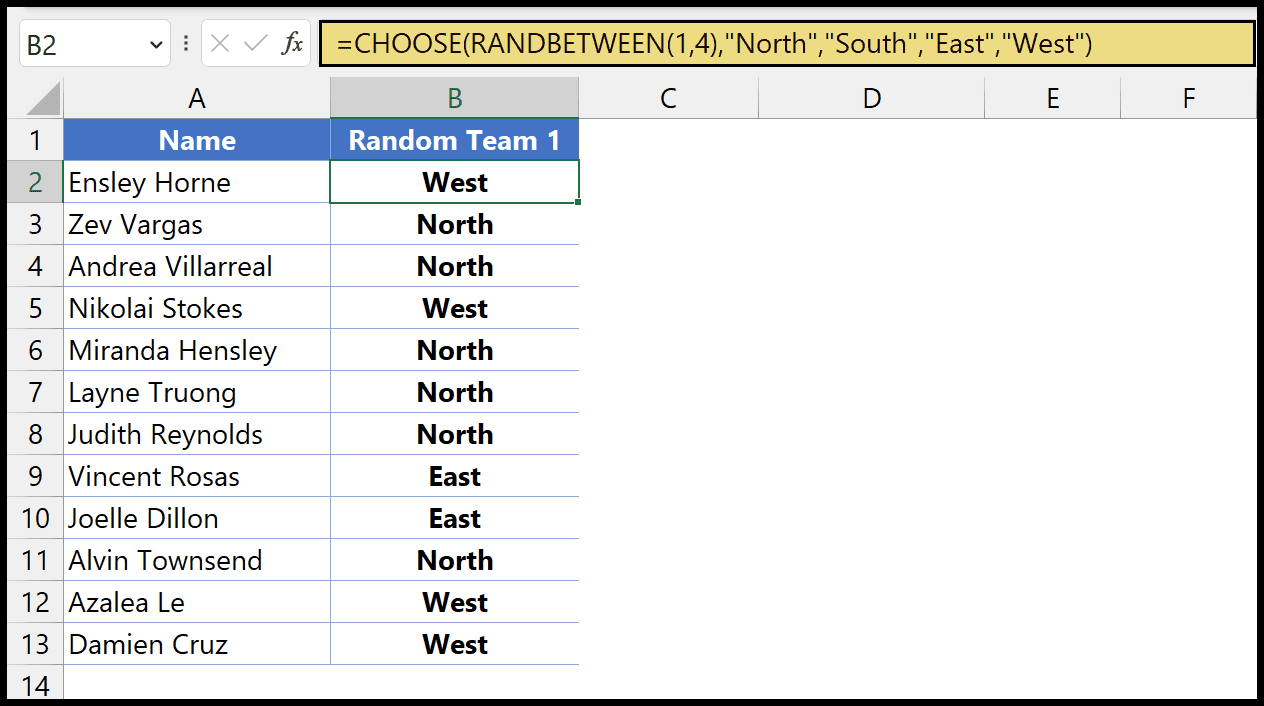Click the fill handle of cell B2
Image resolution: width=1264 pixels, height=706 pixels.
(579, 203)
